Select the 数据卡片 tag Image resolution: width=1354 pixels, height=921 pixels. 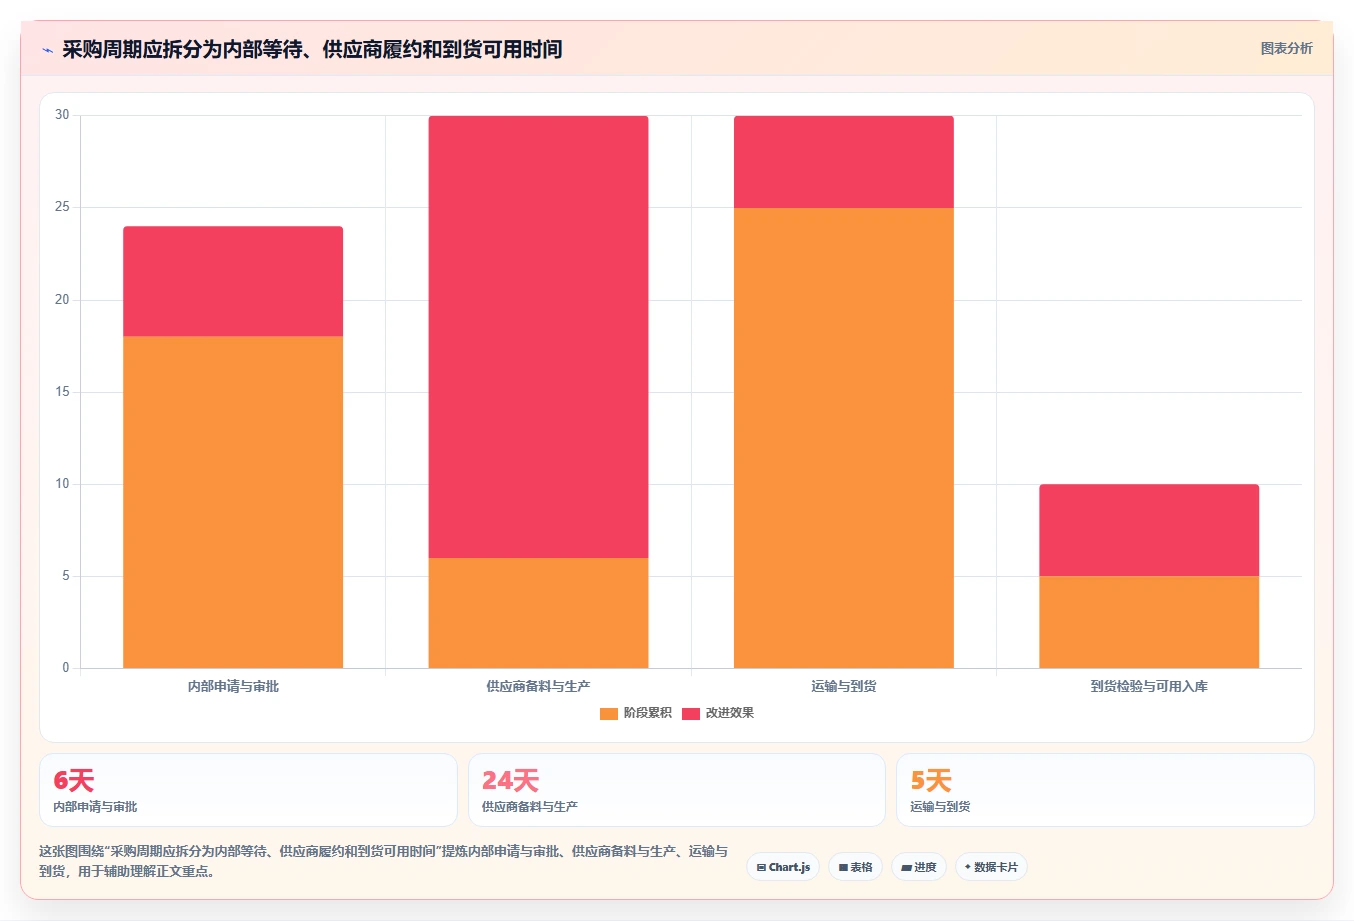point(991,867)
